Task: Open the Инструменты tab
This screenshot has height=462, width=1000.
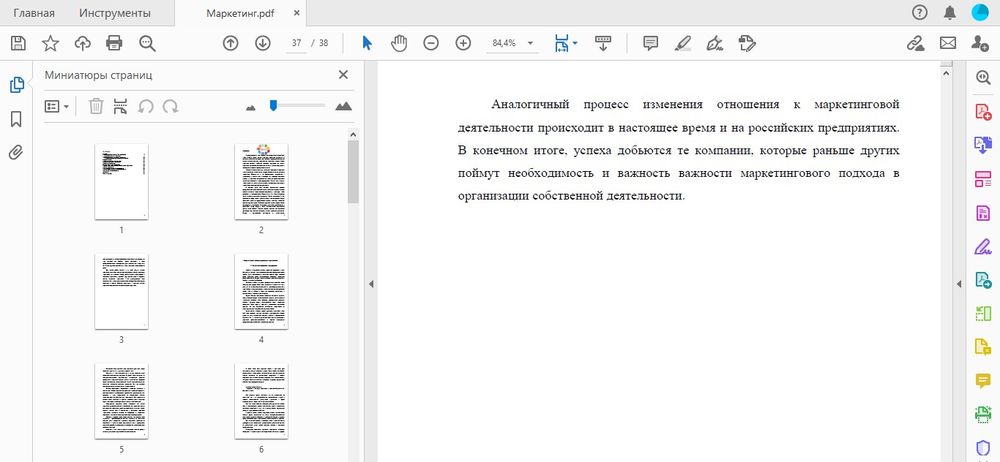Action: click(x=117, y=13)
